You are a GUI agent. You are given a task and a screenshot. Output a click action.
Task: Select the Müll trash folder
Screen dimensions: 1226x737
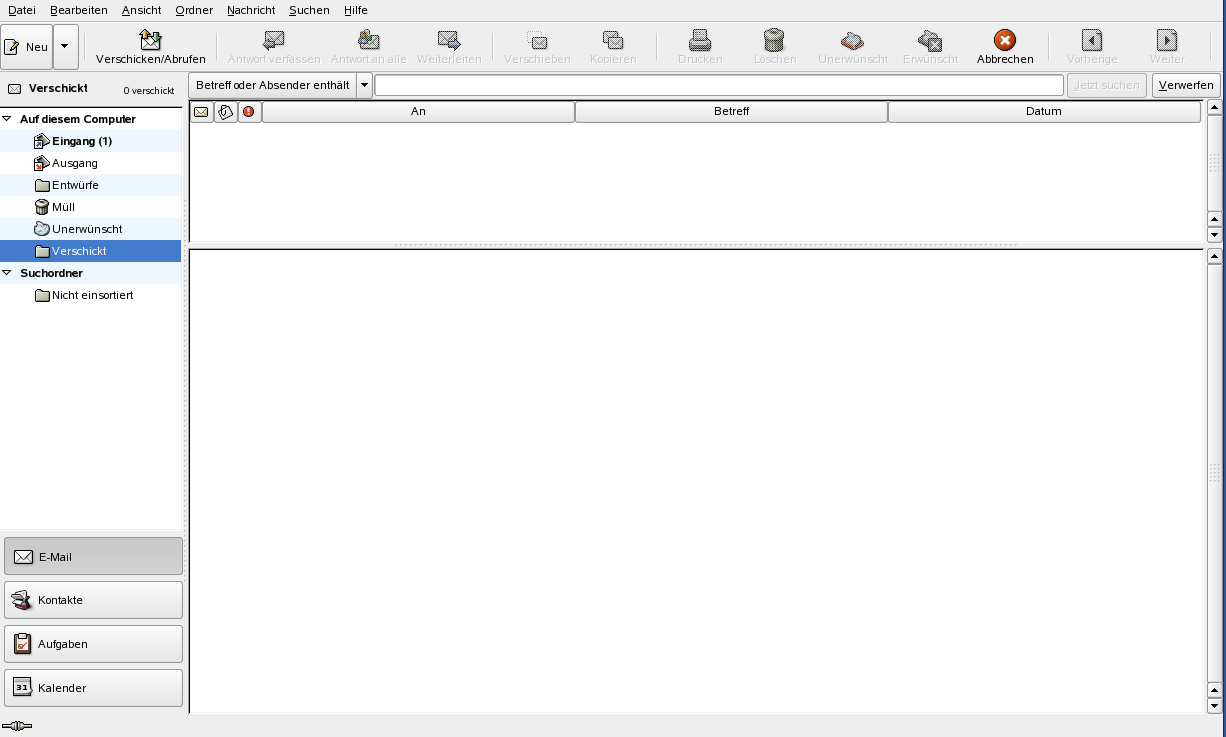click(63, 207)
